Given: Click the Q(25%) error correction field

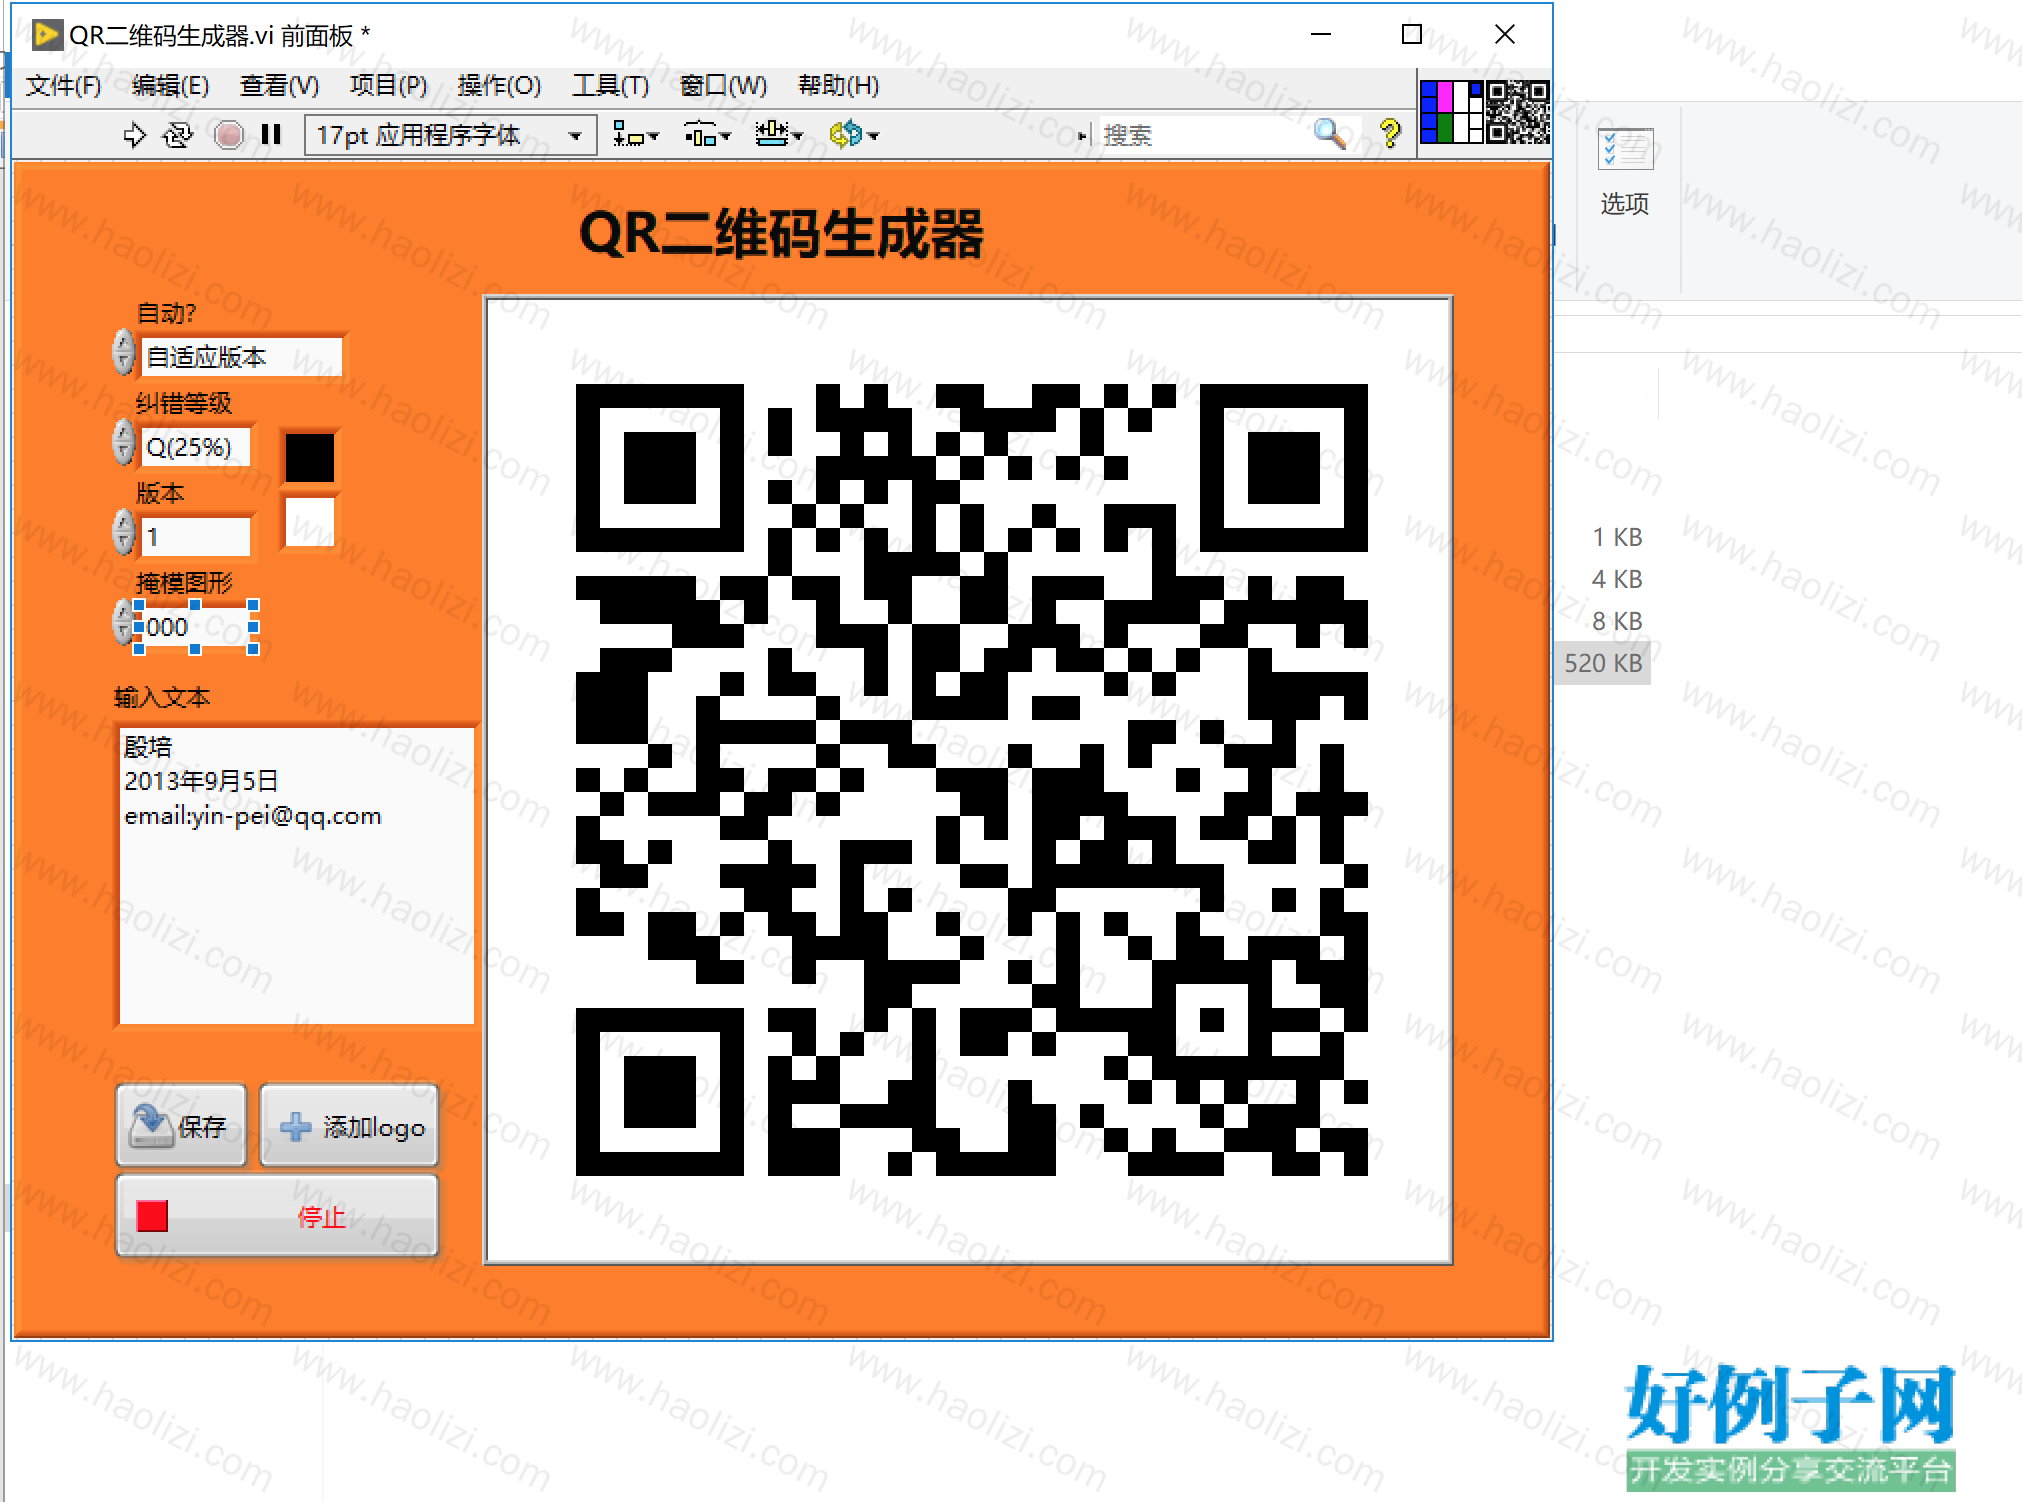Looking at the screenshot, I should [196, 447].
